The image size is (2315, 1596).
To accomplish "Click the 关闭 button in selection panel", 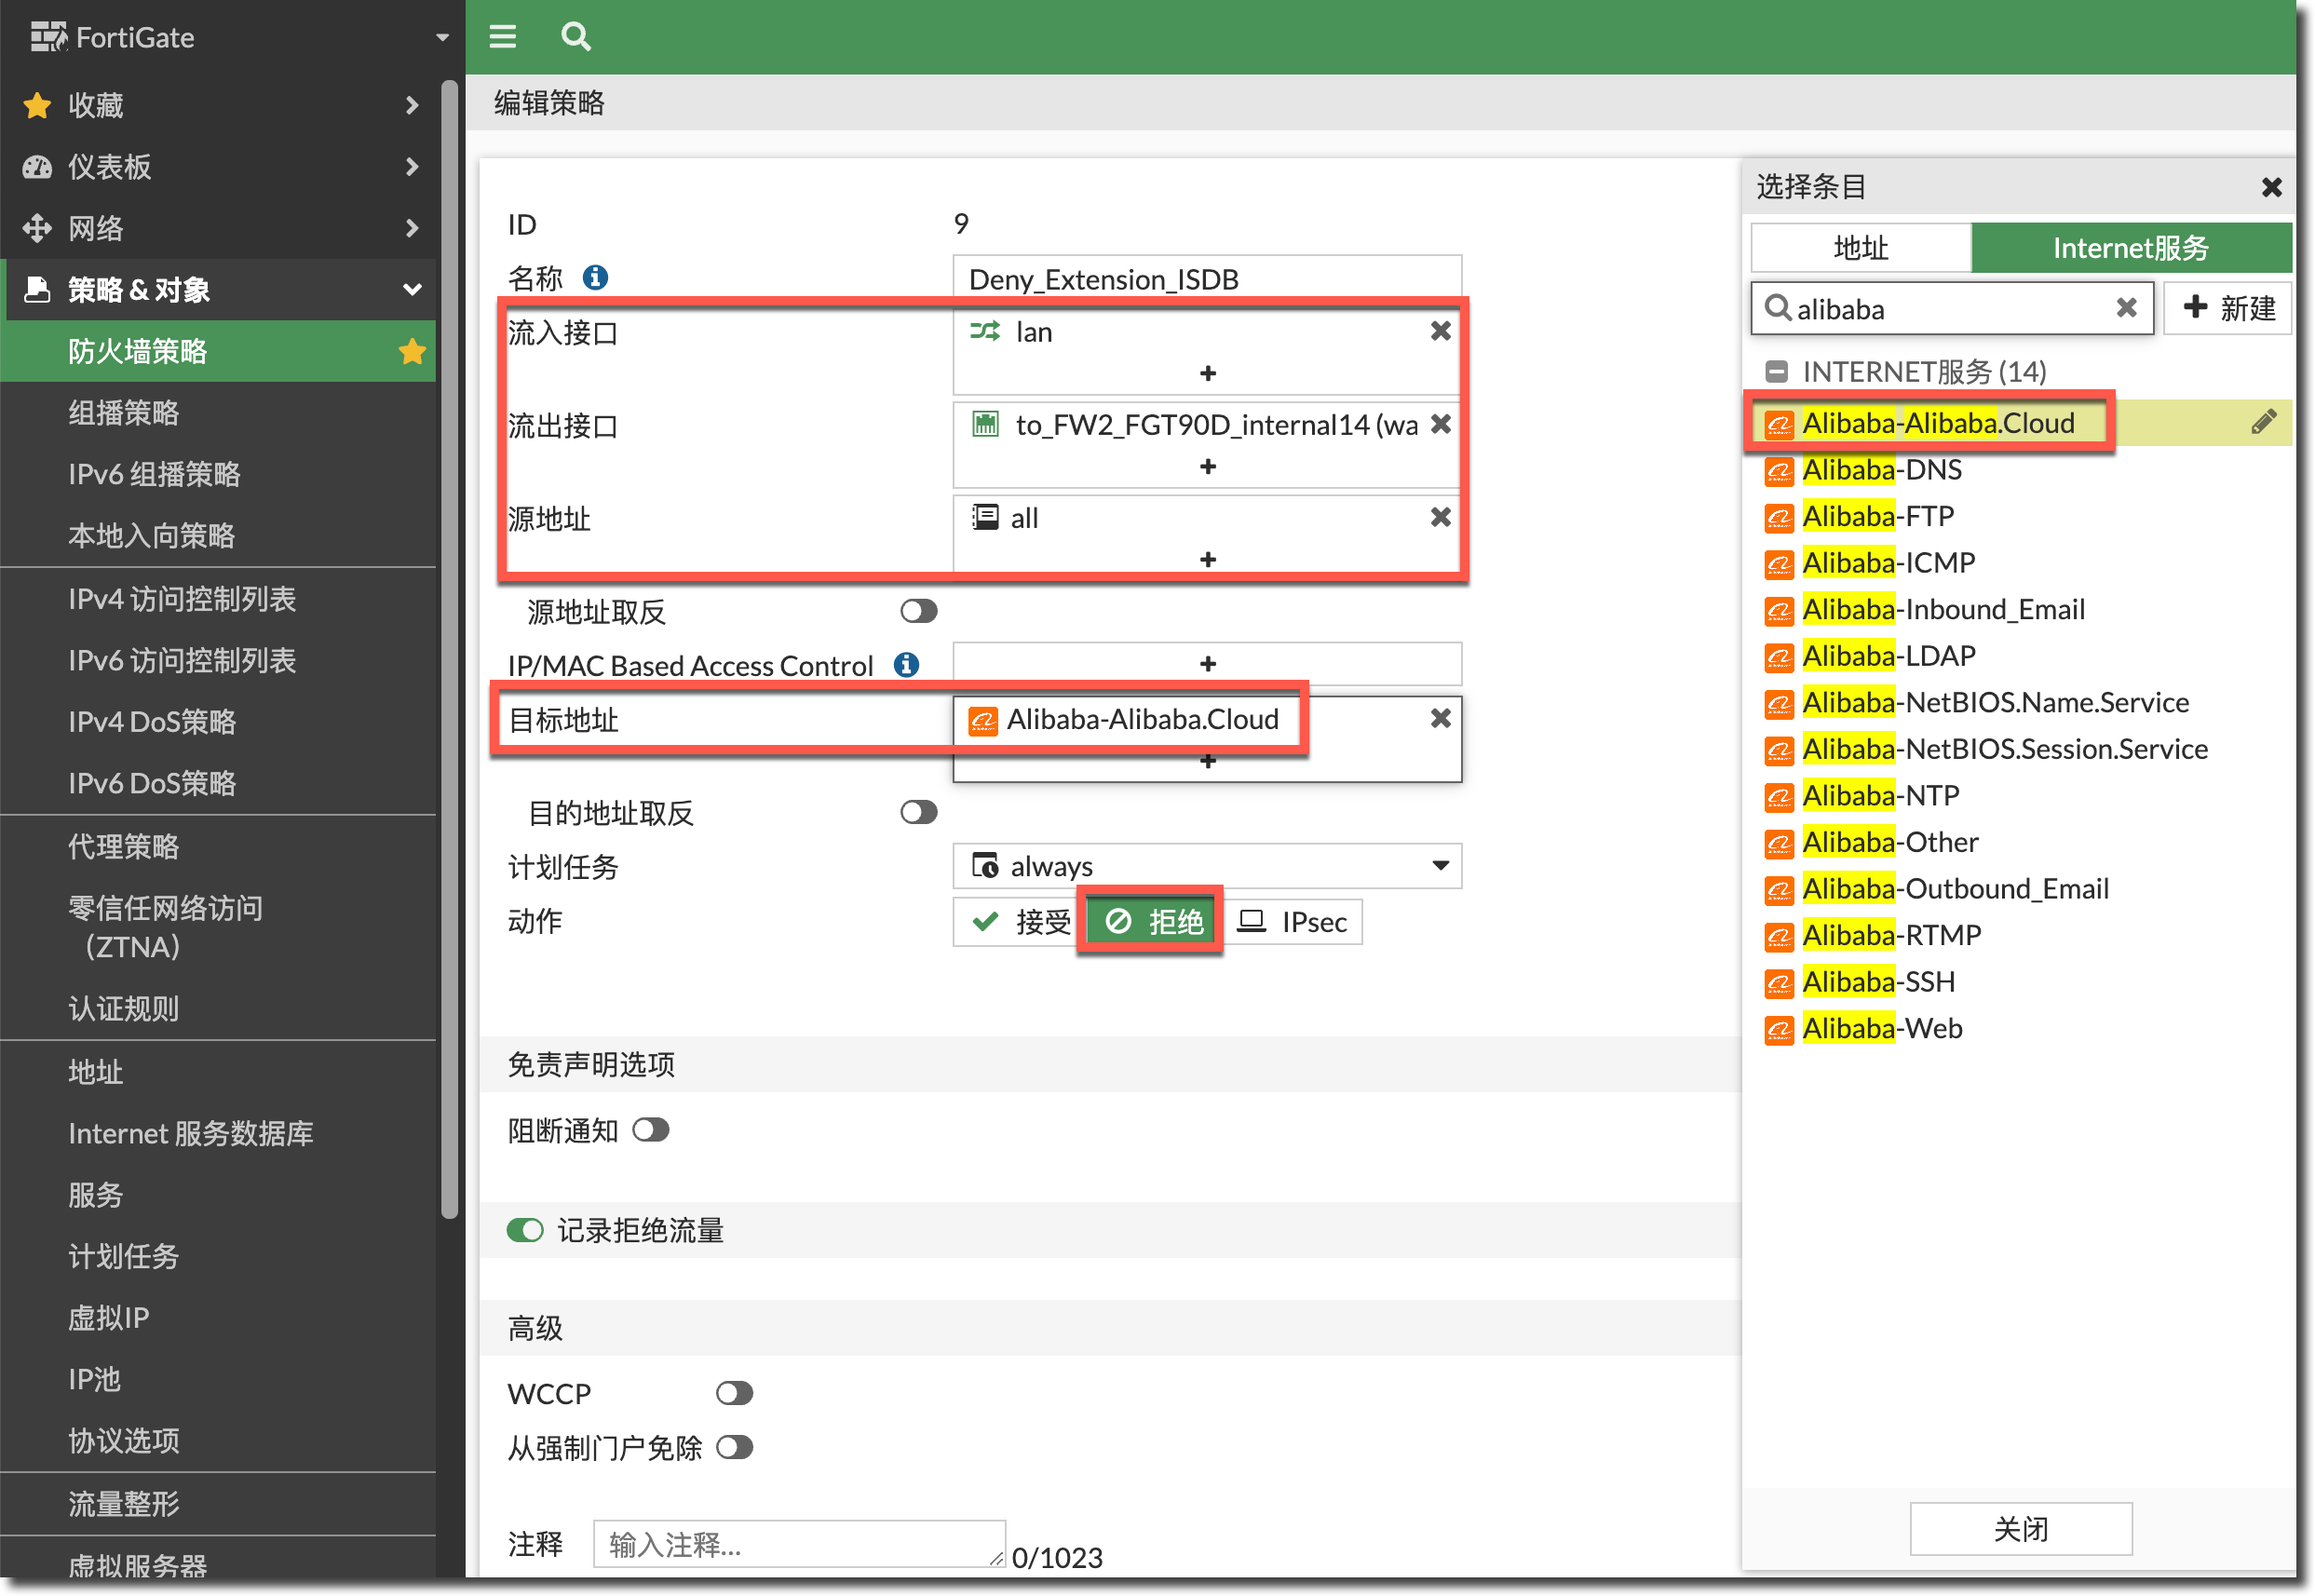I will tap(2020, 1528).
